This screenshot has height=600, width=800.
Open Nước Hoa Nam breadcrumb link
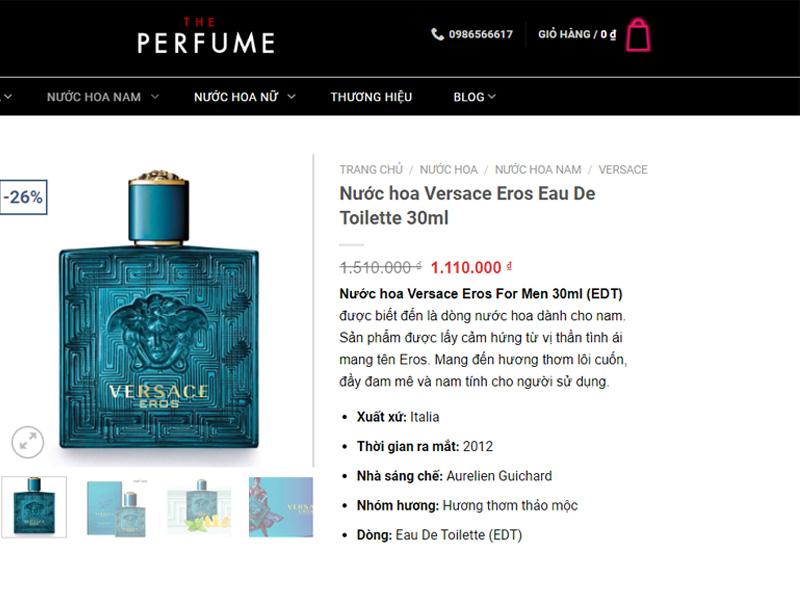[538, 169]
